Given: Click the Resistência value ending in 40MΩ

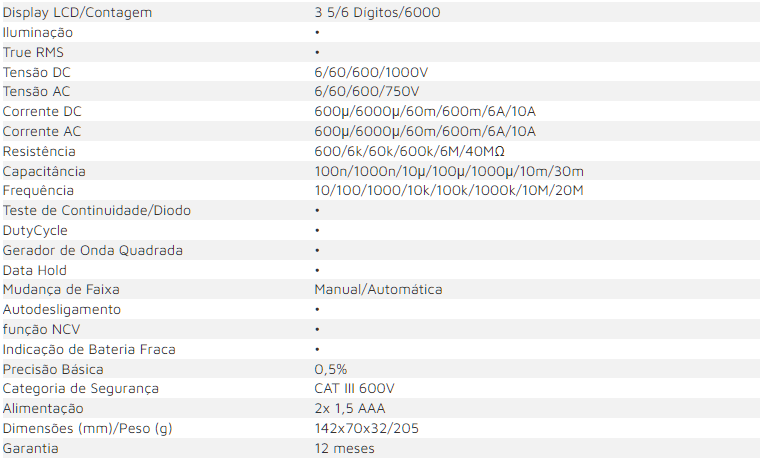Looking at the screenshot, I should tap(409, 151).
